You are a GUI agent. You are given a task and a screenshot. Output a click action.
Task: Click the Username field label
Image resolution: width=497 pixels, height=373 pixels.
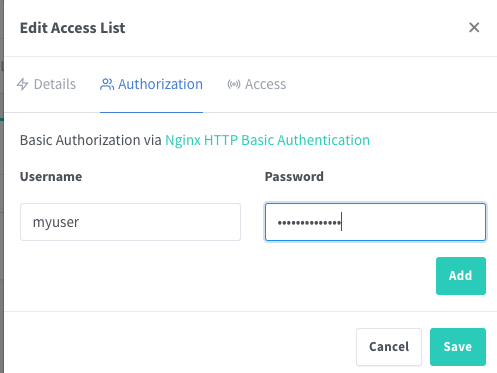(51, 177)
